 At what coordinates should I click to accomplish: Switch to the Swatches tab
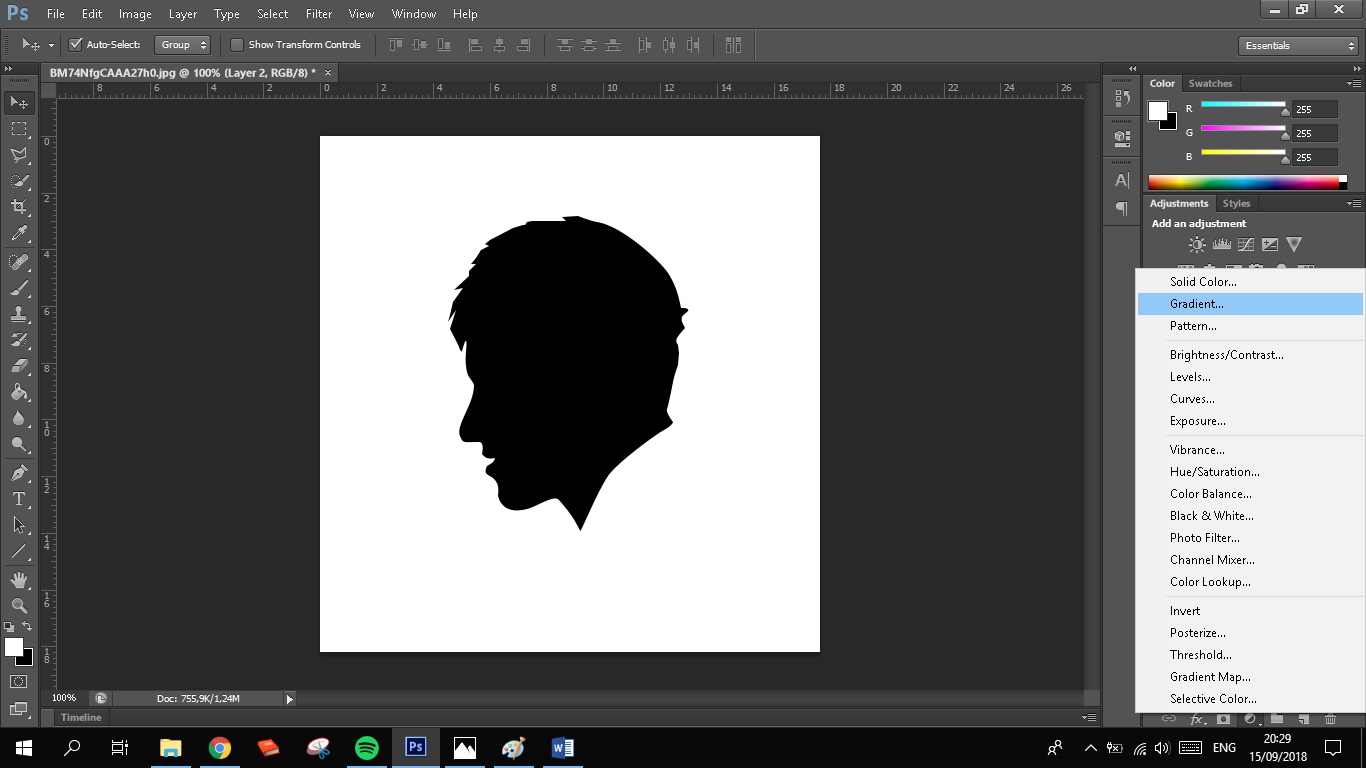[x=1210, y=83]
